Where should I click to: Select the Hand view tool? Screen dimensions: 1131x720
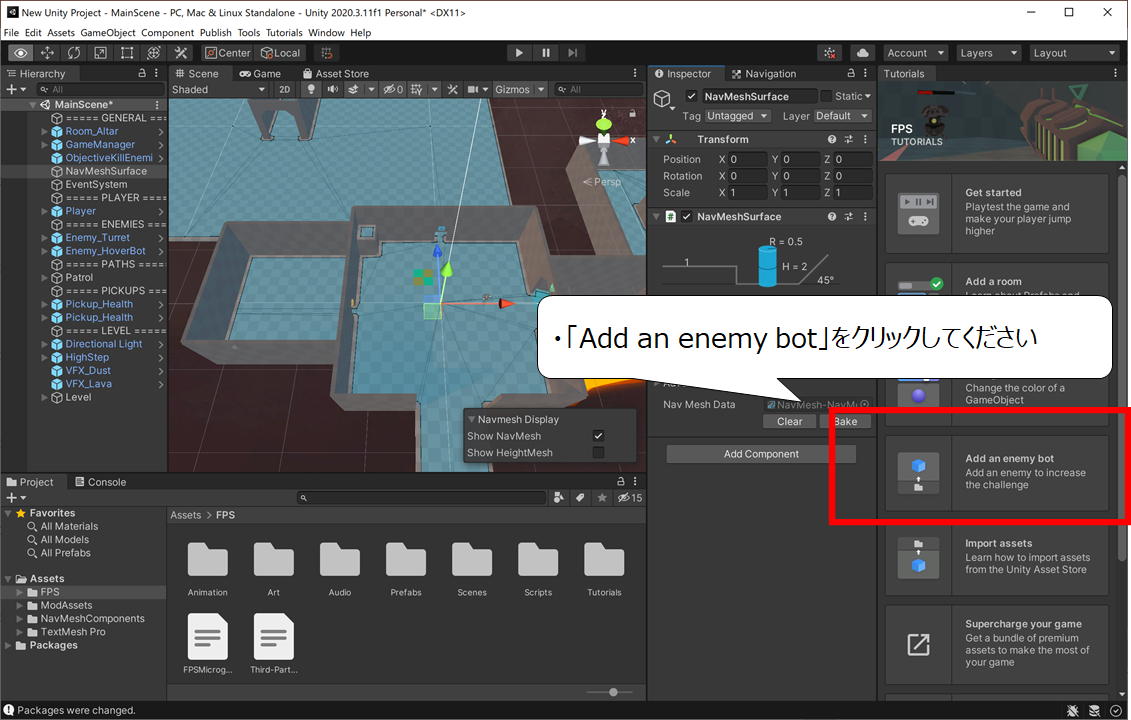coord(20,53)
